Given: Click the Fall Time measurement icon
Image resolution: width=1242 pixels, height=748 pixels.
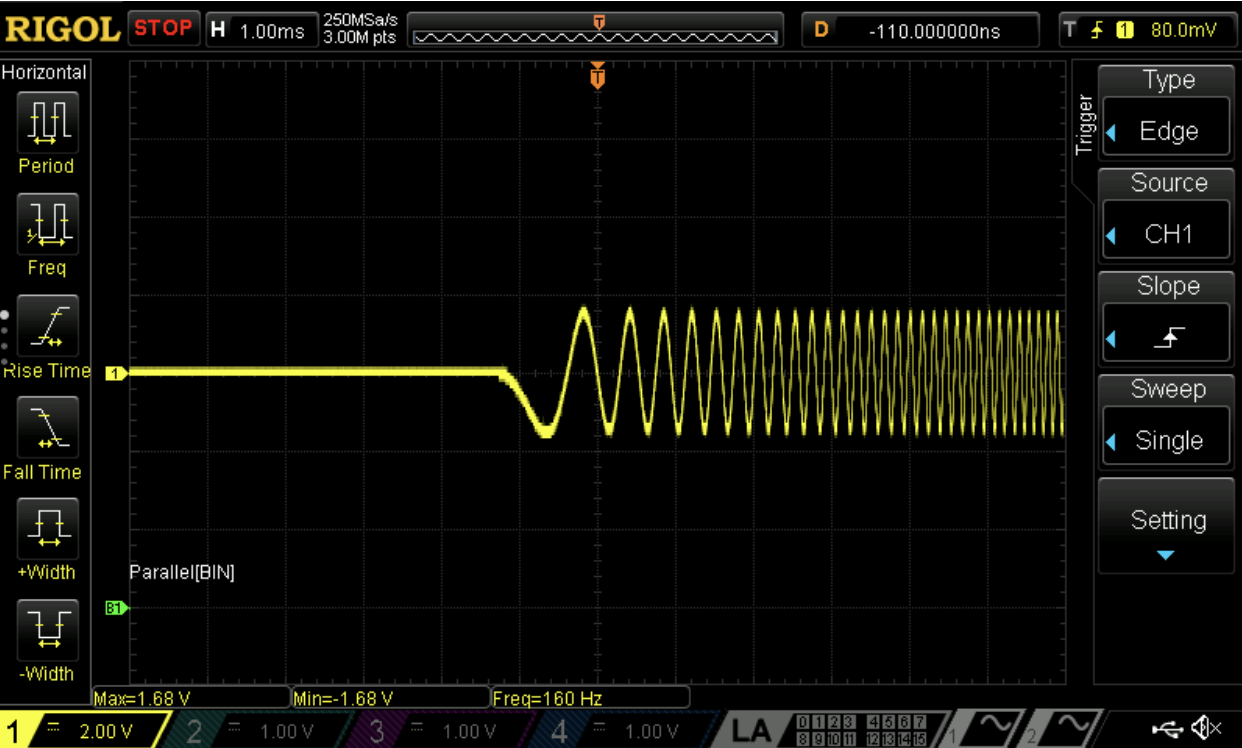Looking at the screenshot, I should click(46, 430).
